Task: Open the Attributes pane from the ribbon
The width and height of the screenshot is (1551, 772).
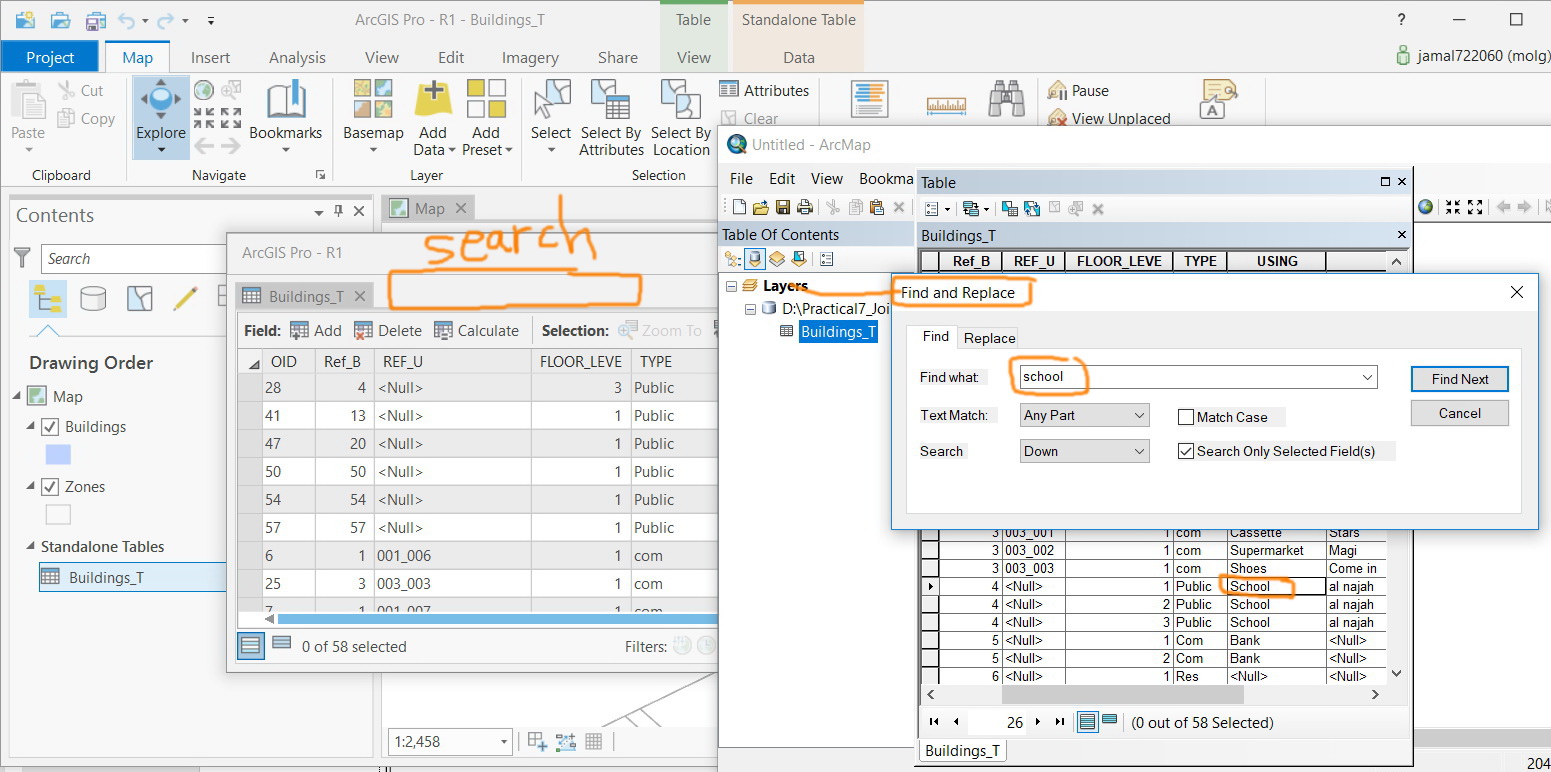Action: 764,90
